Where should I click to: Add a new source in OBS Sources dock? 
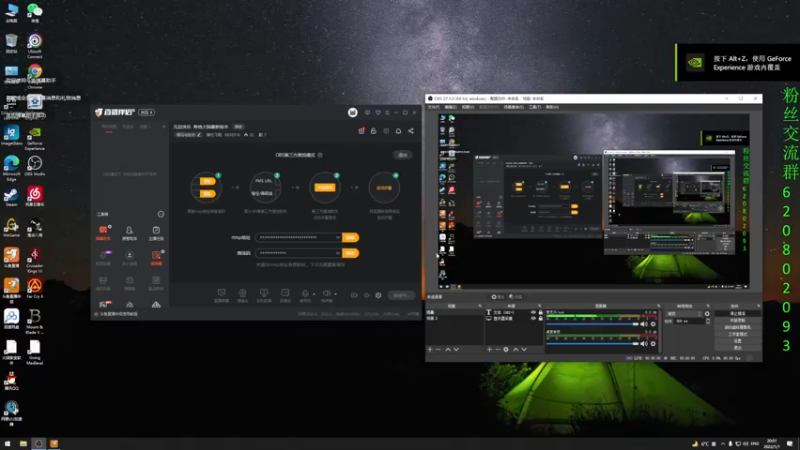tap(489, 349)
